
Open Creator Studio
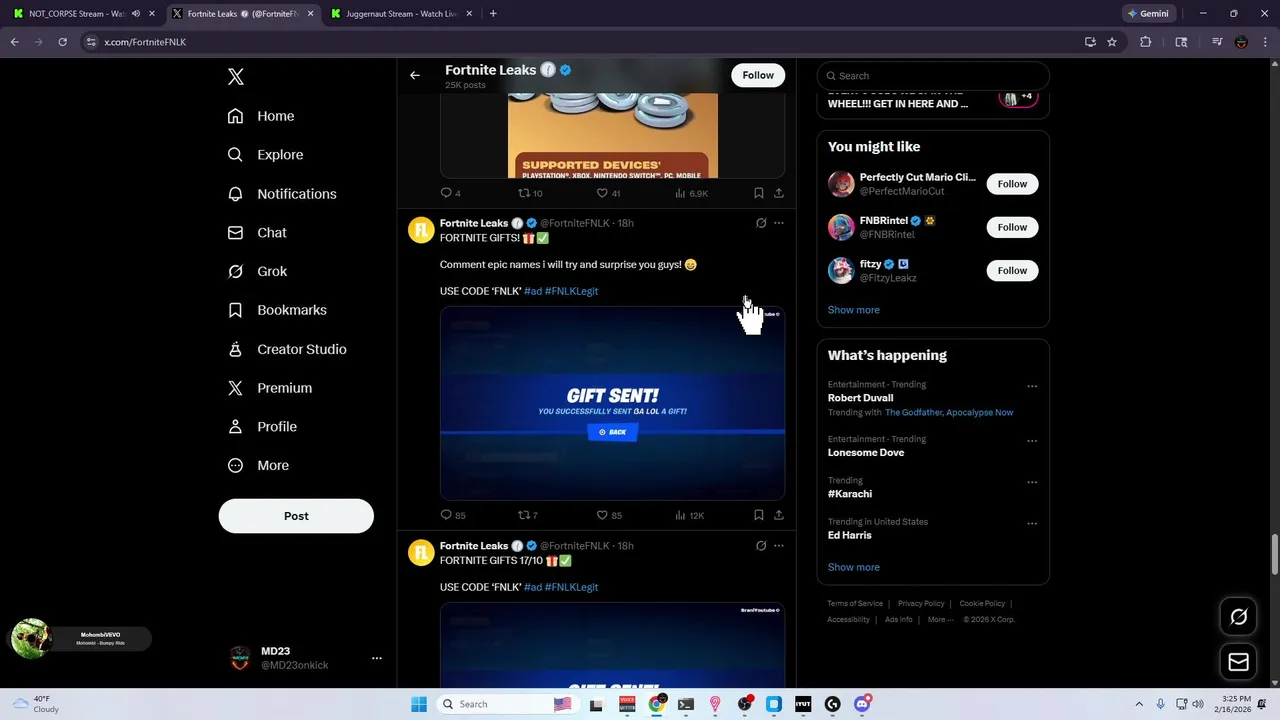[x=287, y=349]
